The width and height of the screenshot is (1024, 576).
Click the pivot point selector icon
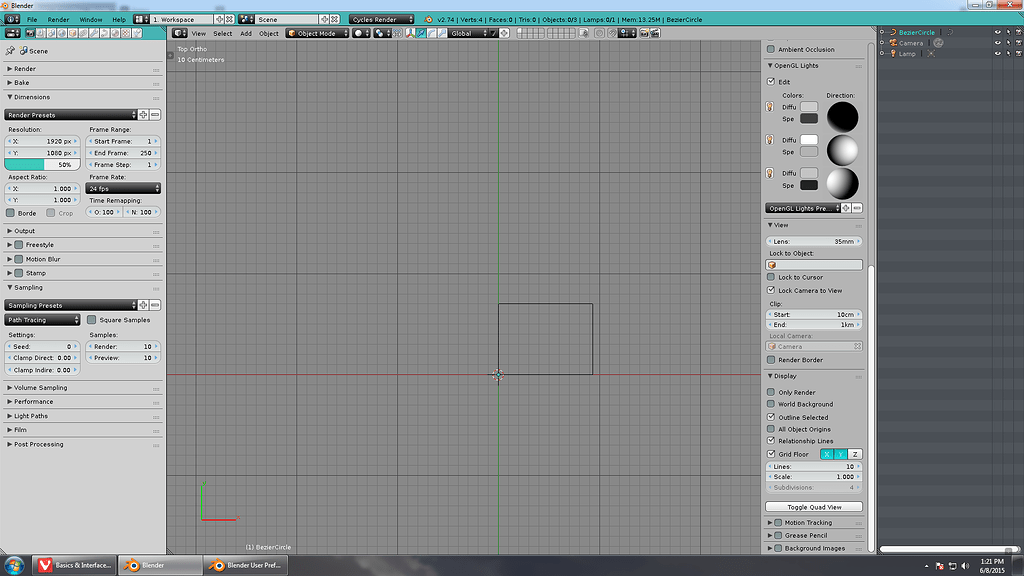point(381,33)
